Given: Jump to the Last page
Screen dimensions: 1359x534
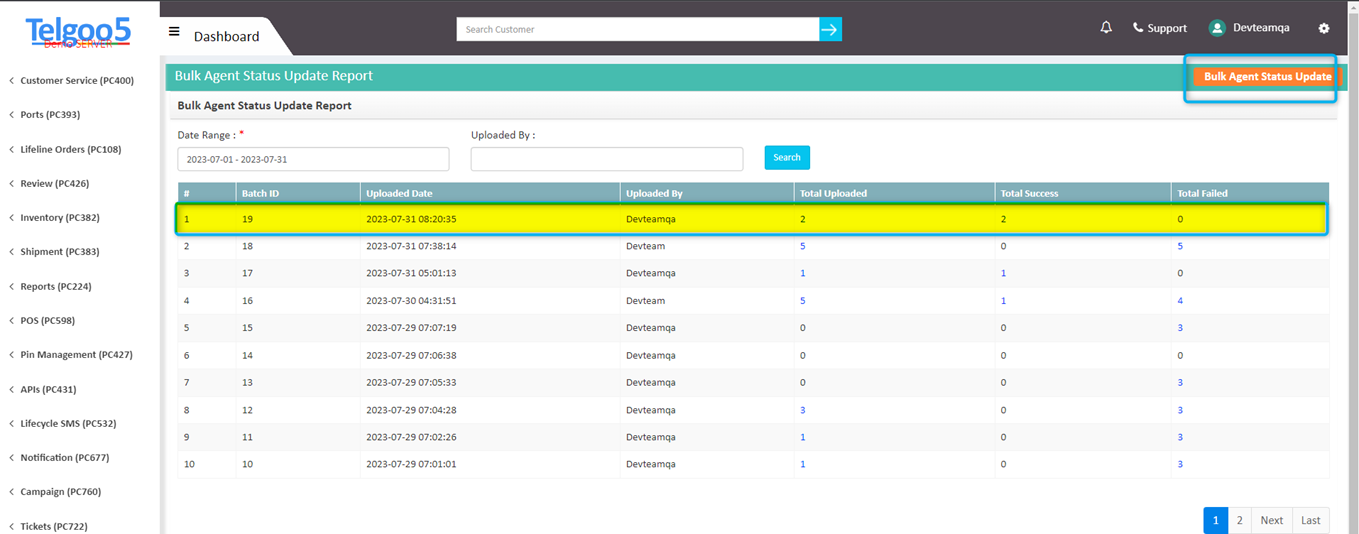Looking at the screenshot, I should tap(1311, 520).
